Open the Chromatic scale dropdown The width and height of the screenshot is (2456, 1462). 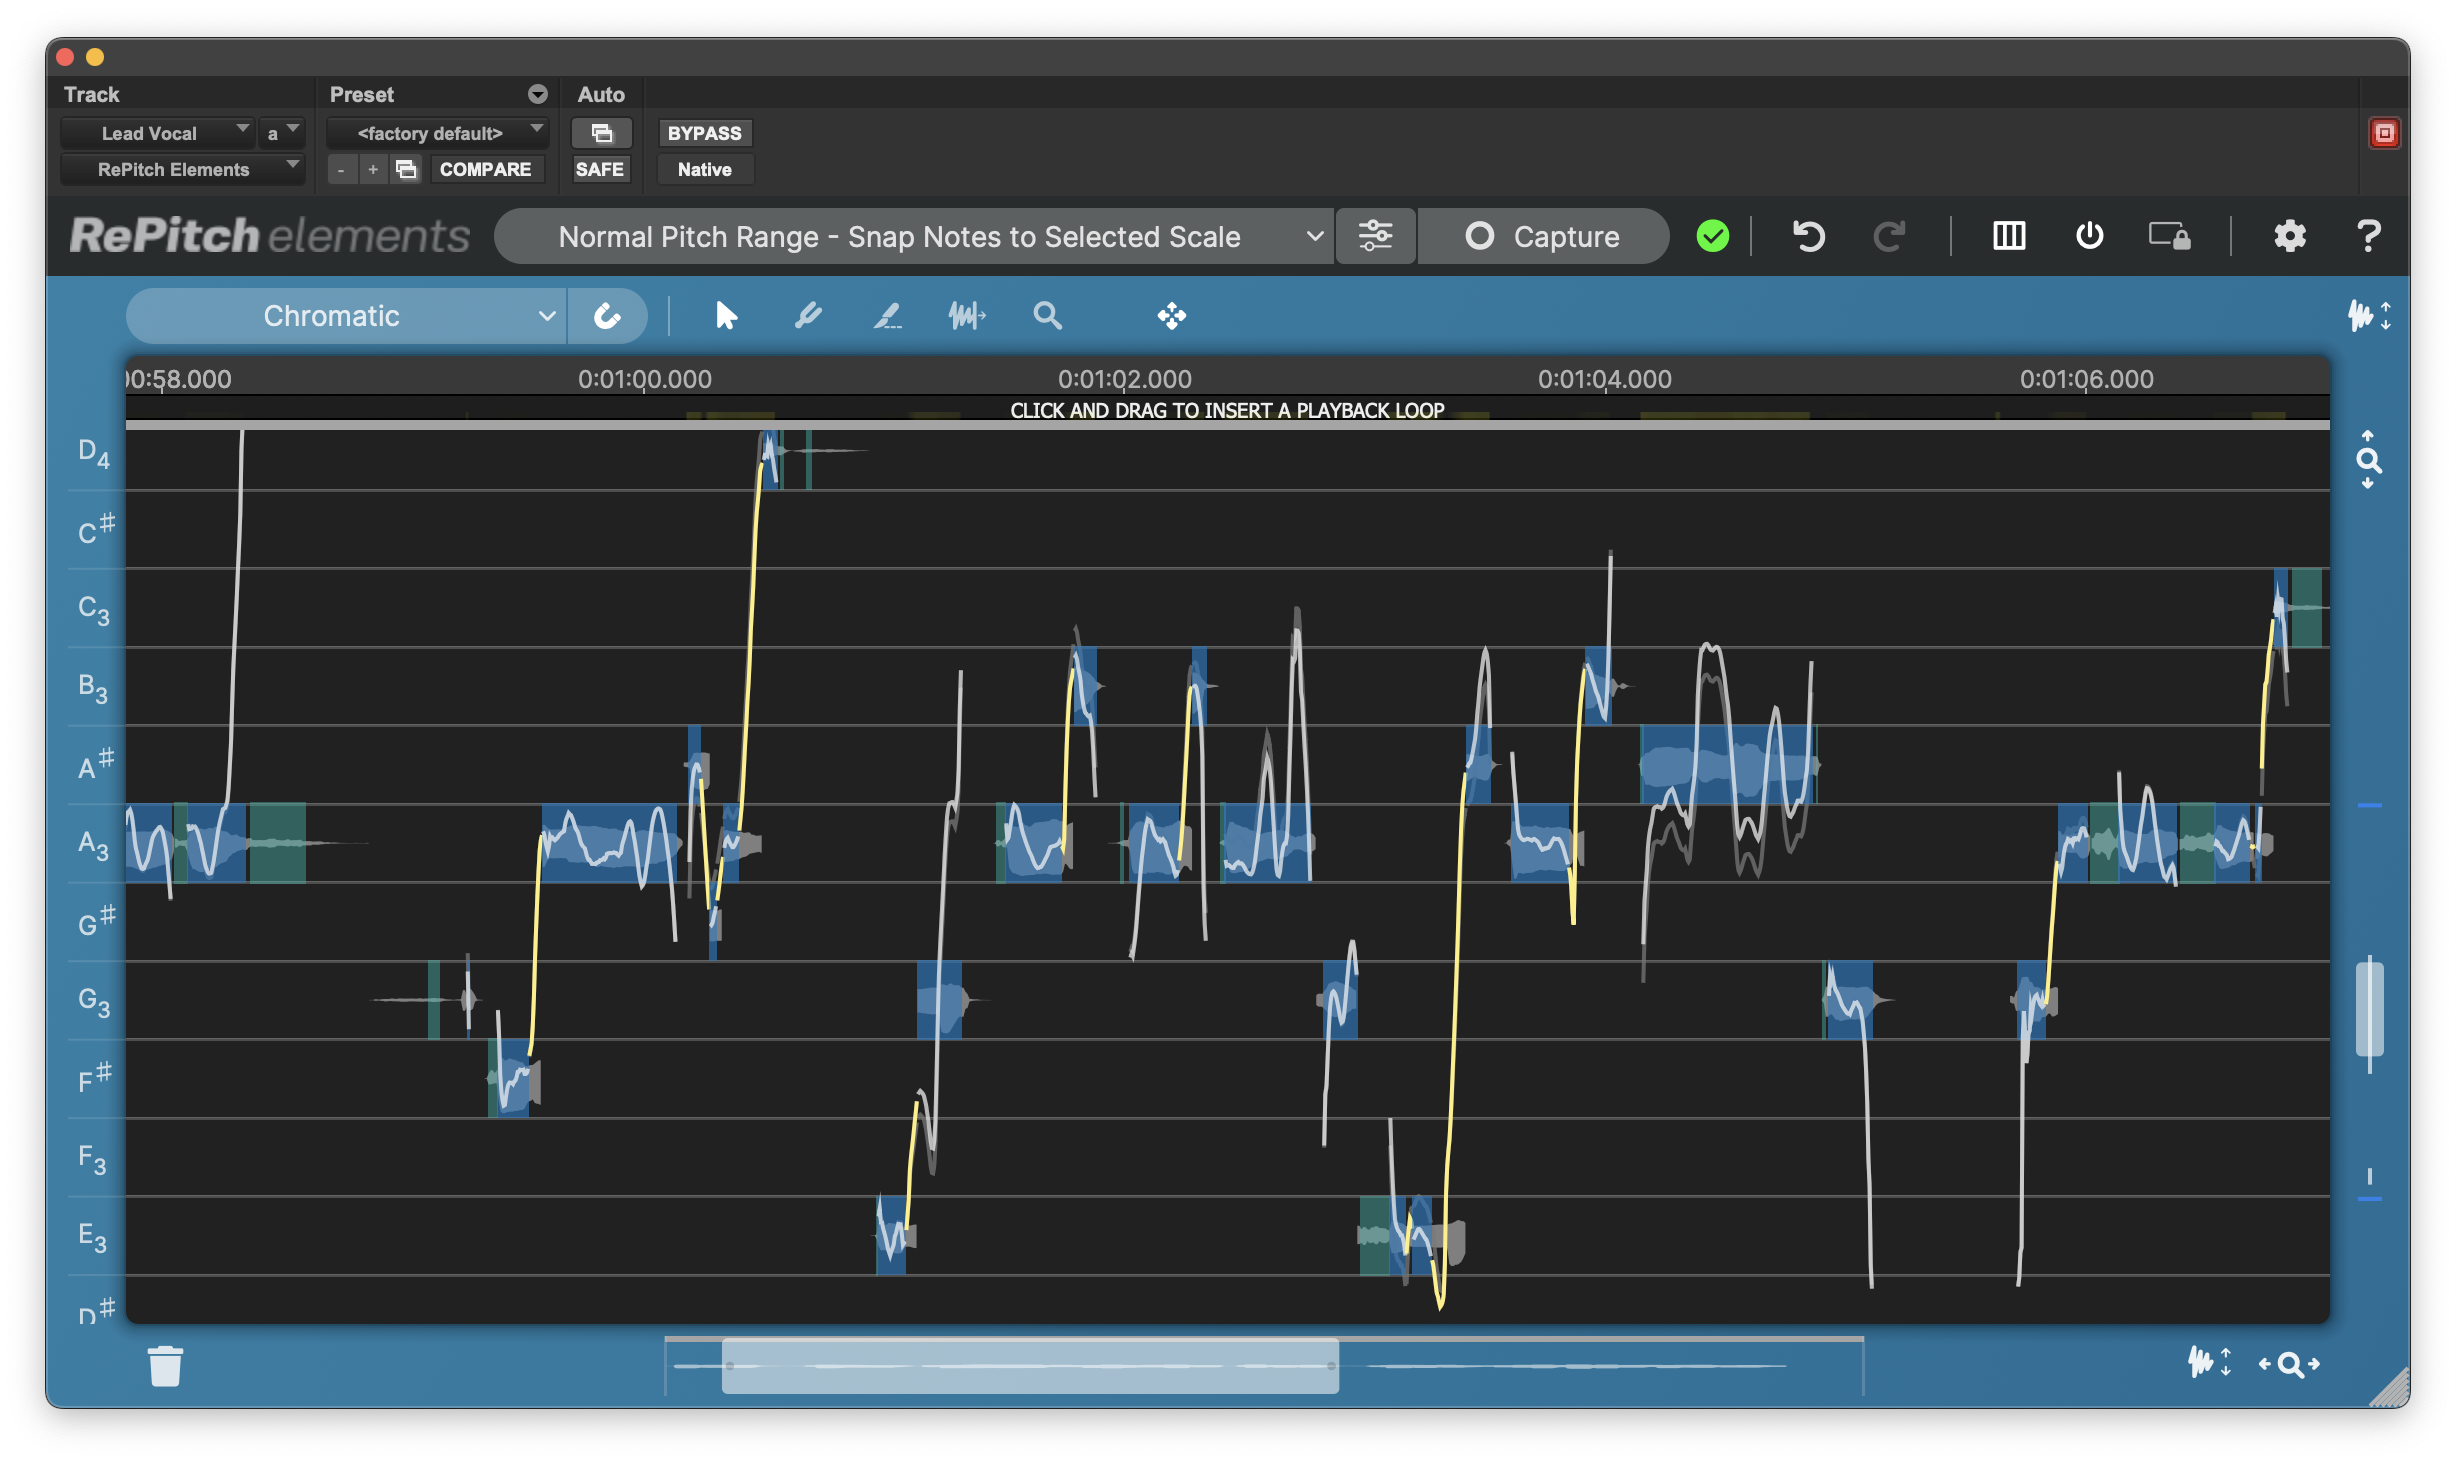pyautogui.click(x=346, y=316)
